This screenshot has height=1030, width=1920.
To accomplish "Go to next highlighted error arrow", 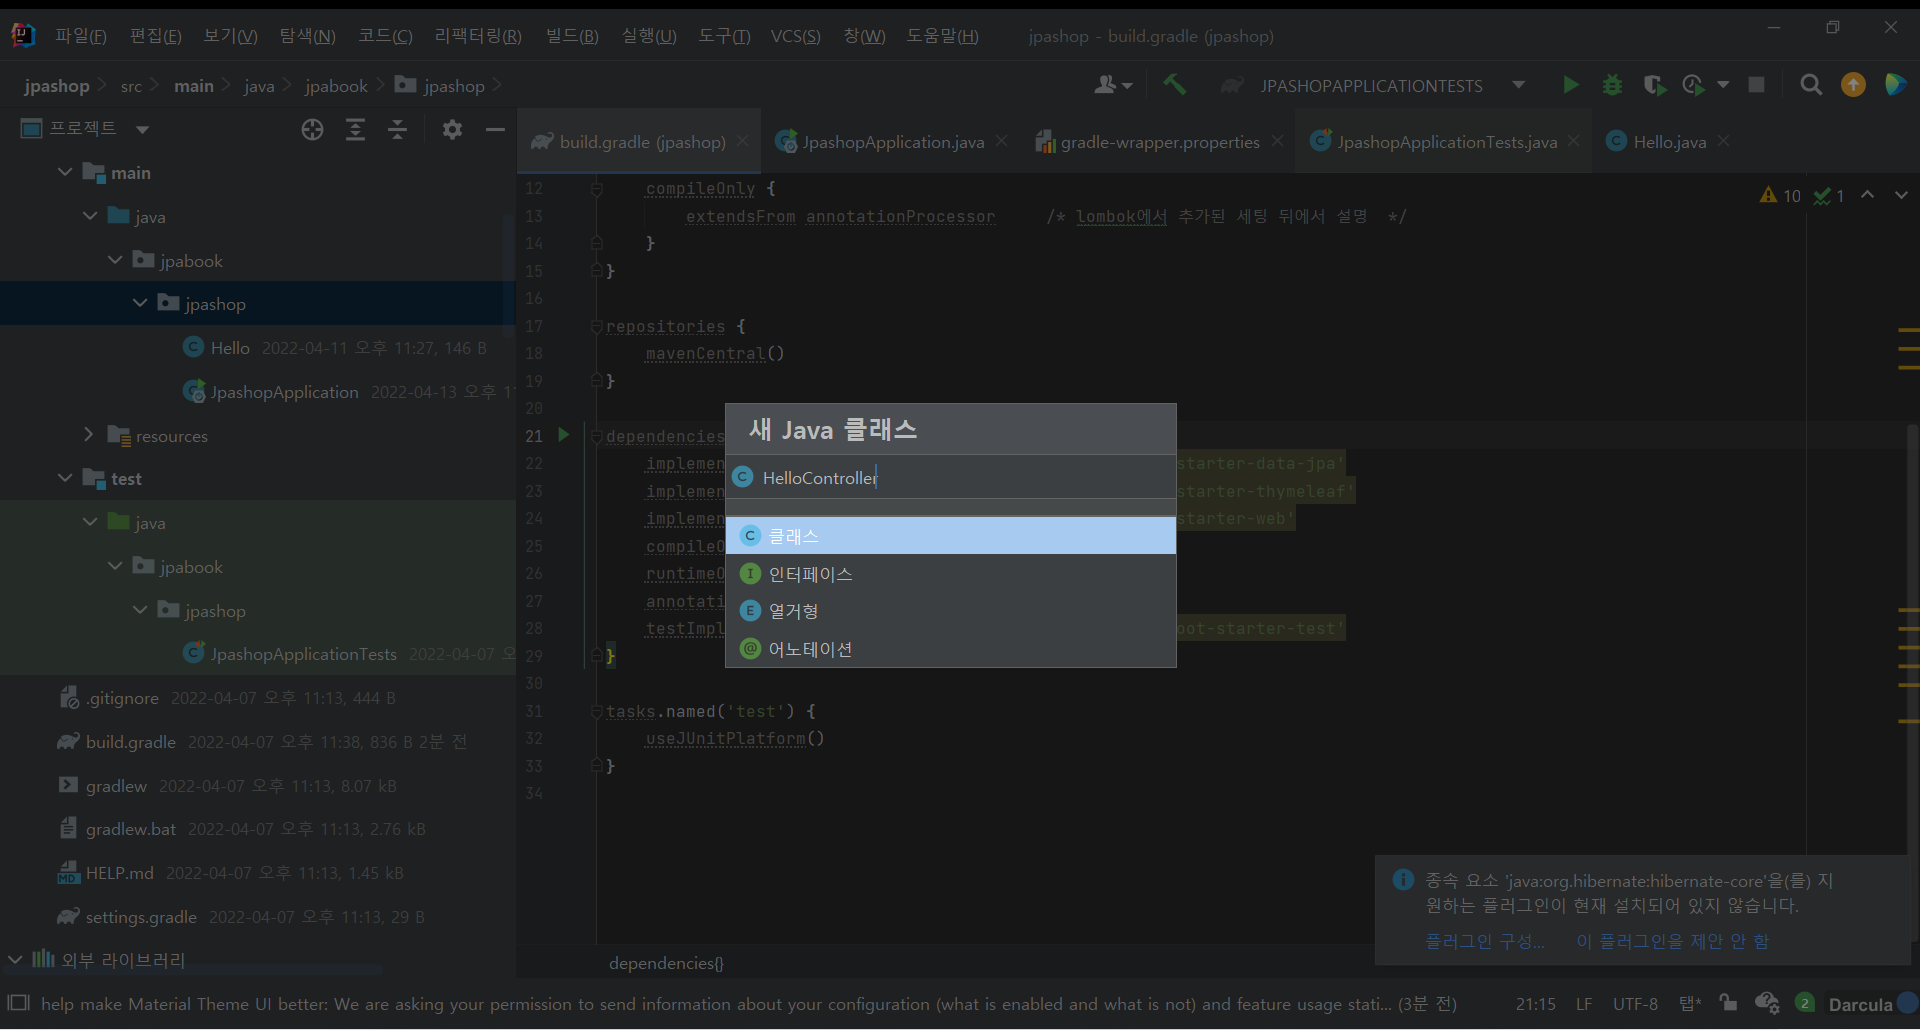I will pyautogui.click(x=1901, y=195).
